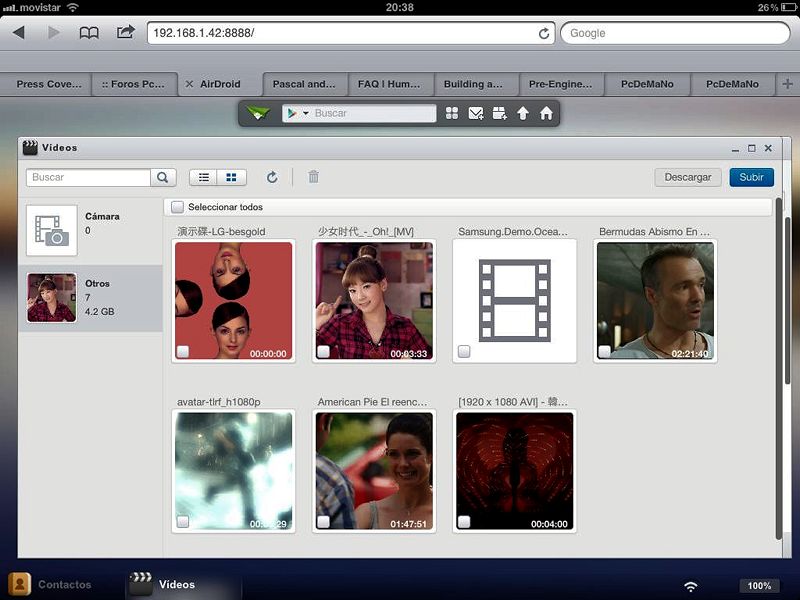
Task: Switch to Pascal and... browser tab
Action: coord(305,84)
